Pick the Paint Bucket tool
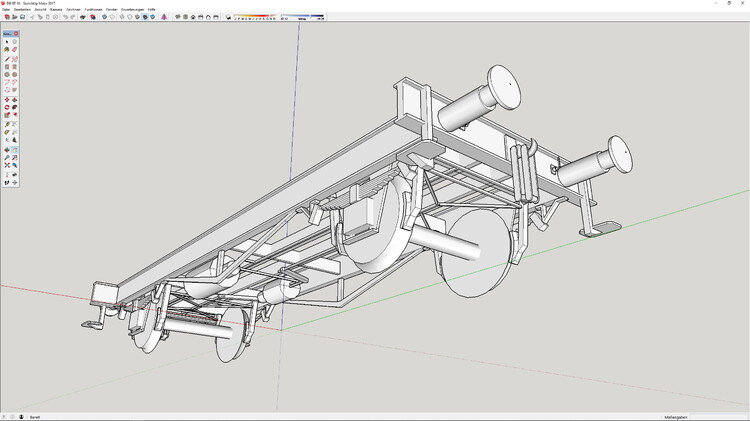The image size is (750, 421). pyautogui.click(x=7, y=50)
